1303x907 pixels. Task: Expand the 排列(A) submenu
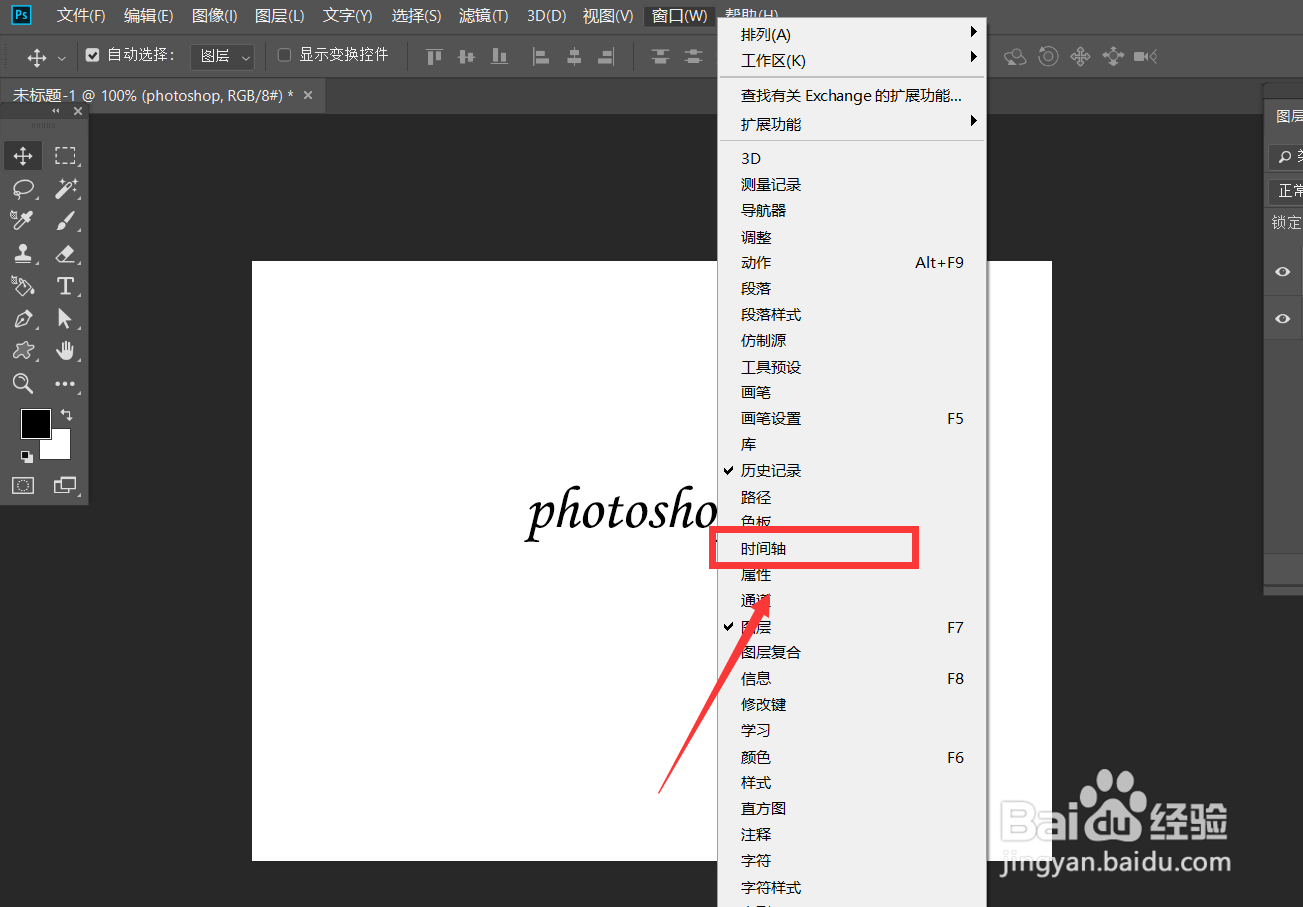click(853, 35)
